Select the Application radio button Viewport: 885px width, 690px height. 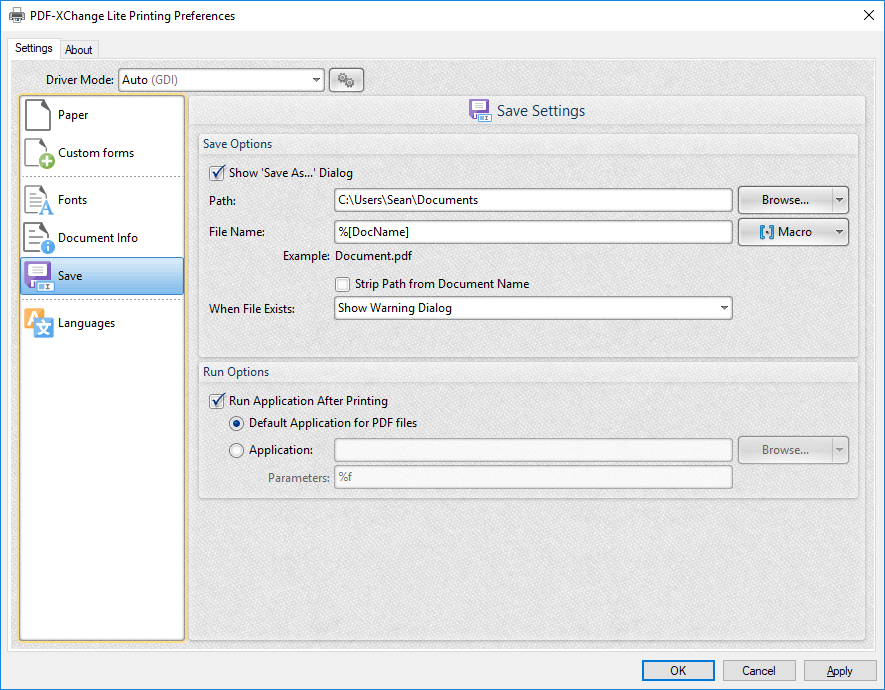[x=237, y=450]
